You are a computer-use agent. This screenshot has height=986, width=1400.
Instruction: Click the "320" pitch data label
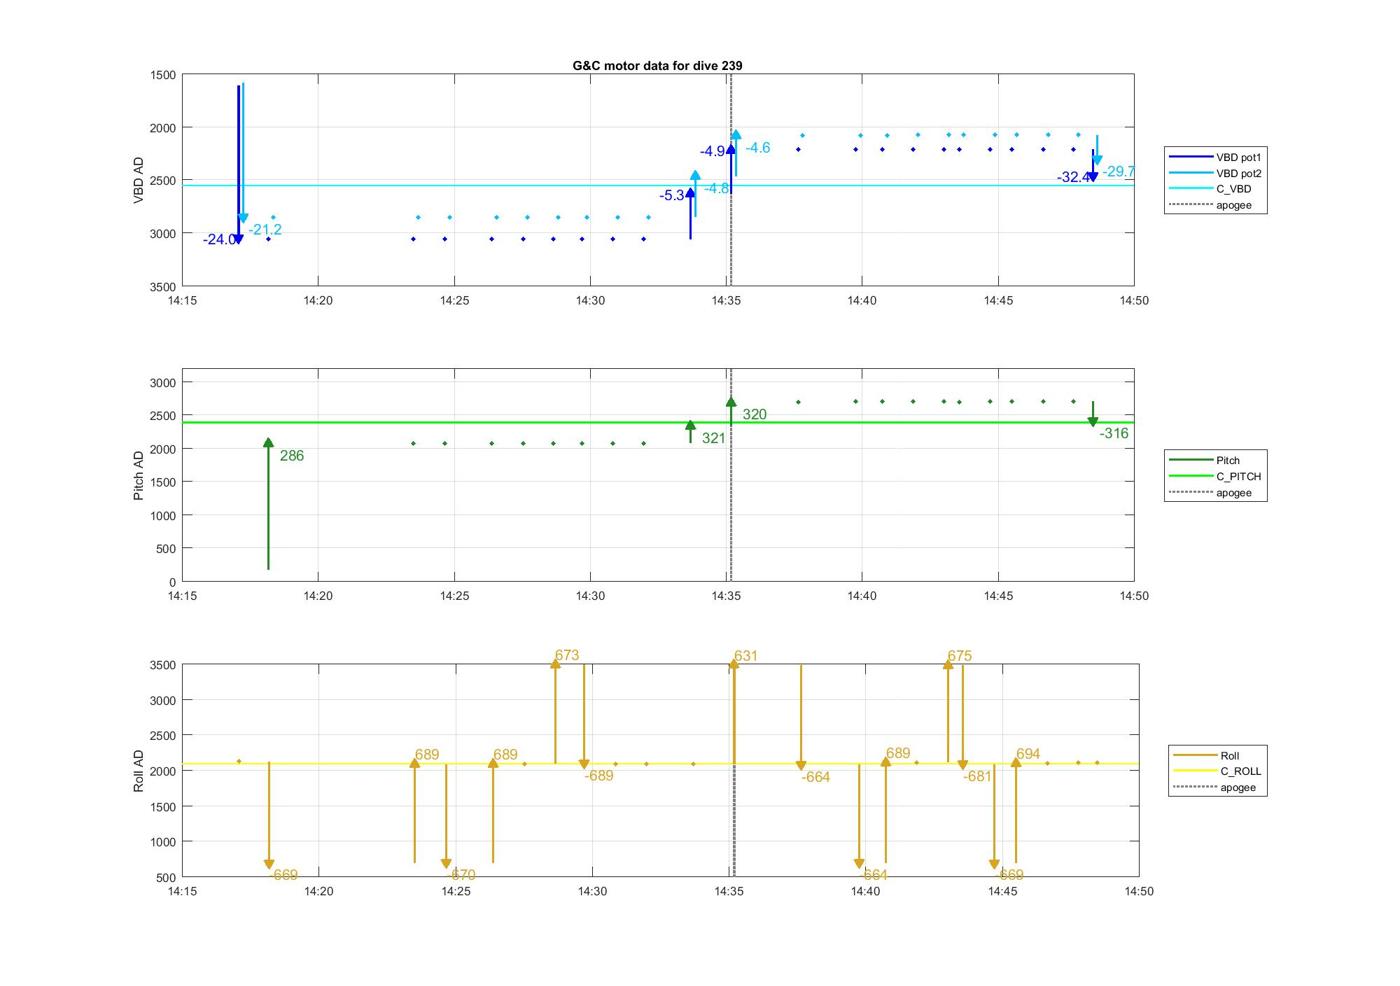[x=755, y=414]
